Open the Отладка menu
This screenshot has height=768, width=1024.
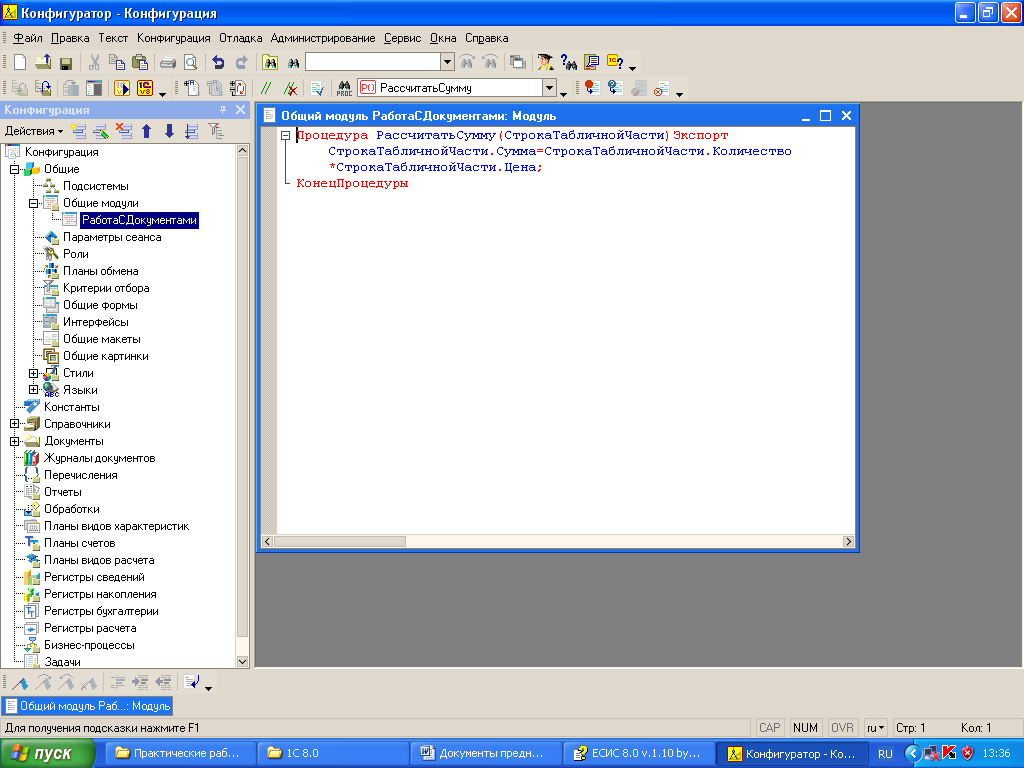240,38
